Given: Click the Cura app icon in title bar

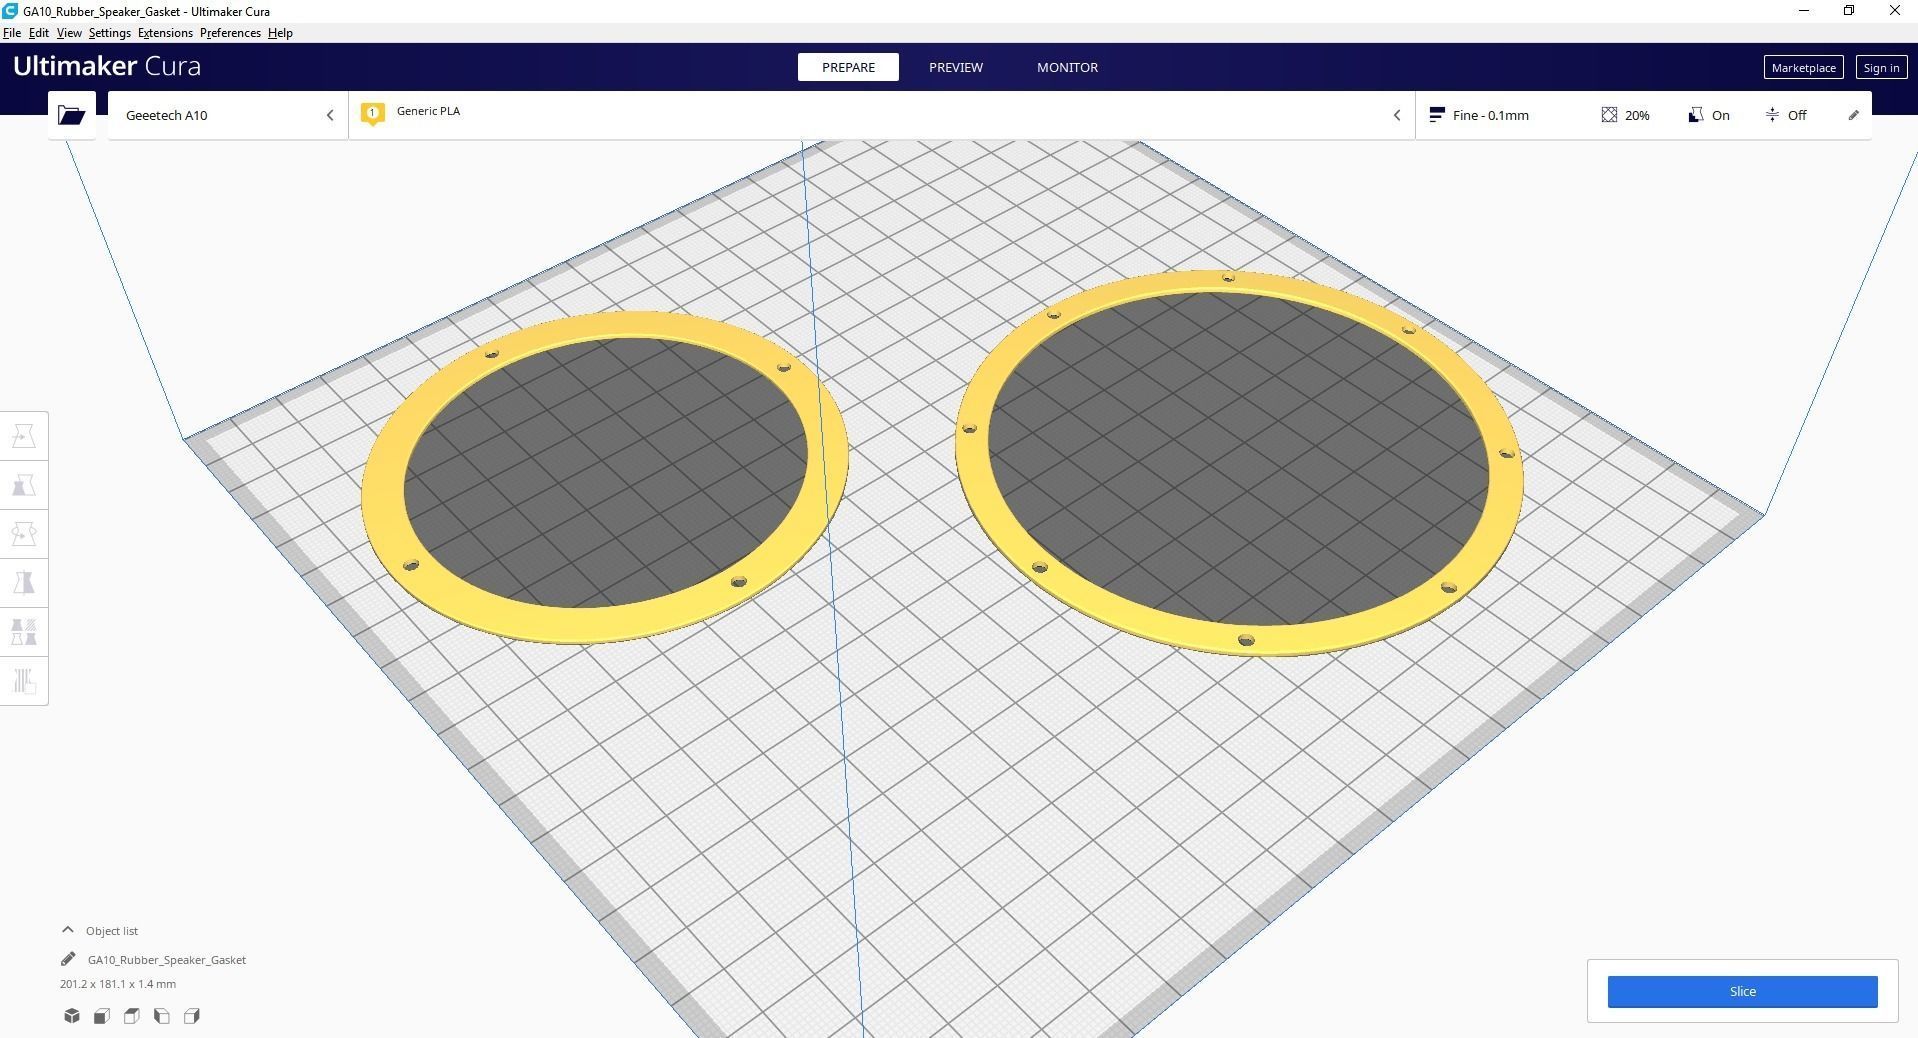Looking at the screenshot, I should click(10, 11).
